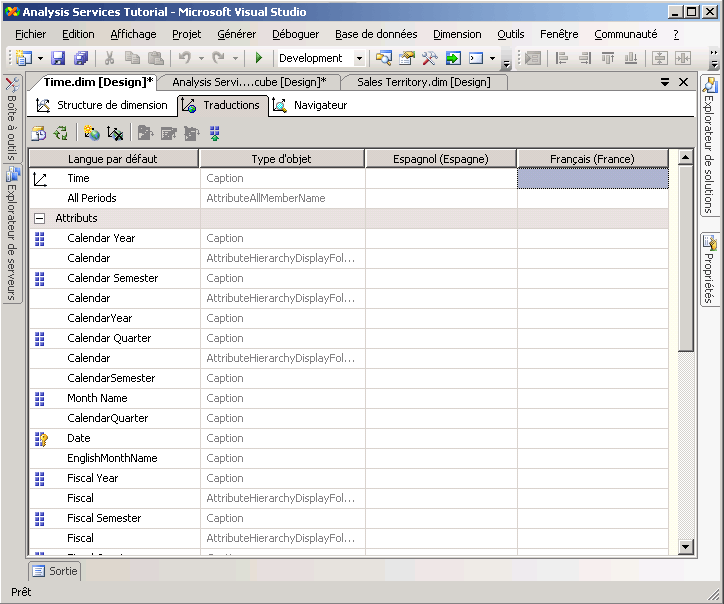Open the Properties window toolbar icon
The image size is (724, 604).
click(407, 58)
